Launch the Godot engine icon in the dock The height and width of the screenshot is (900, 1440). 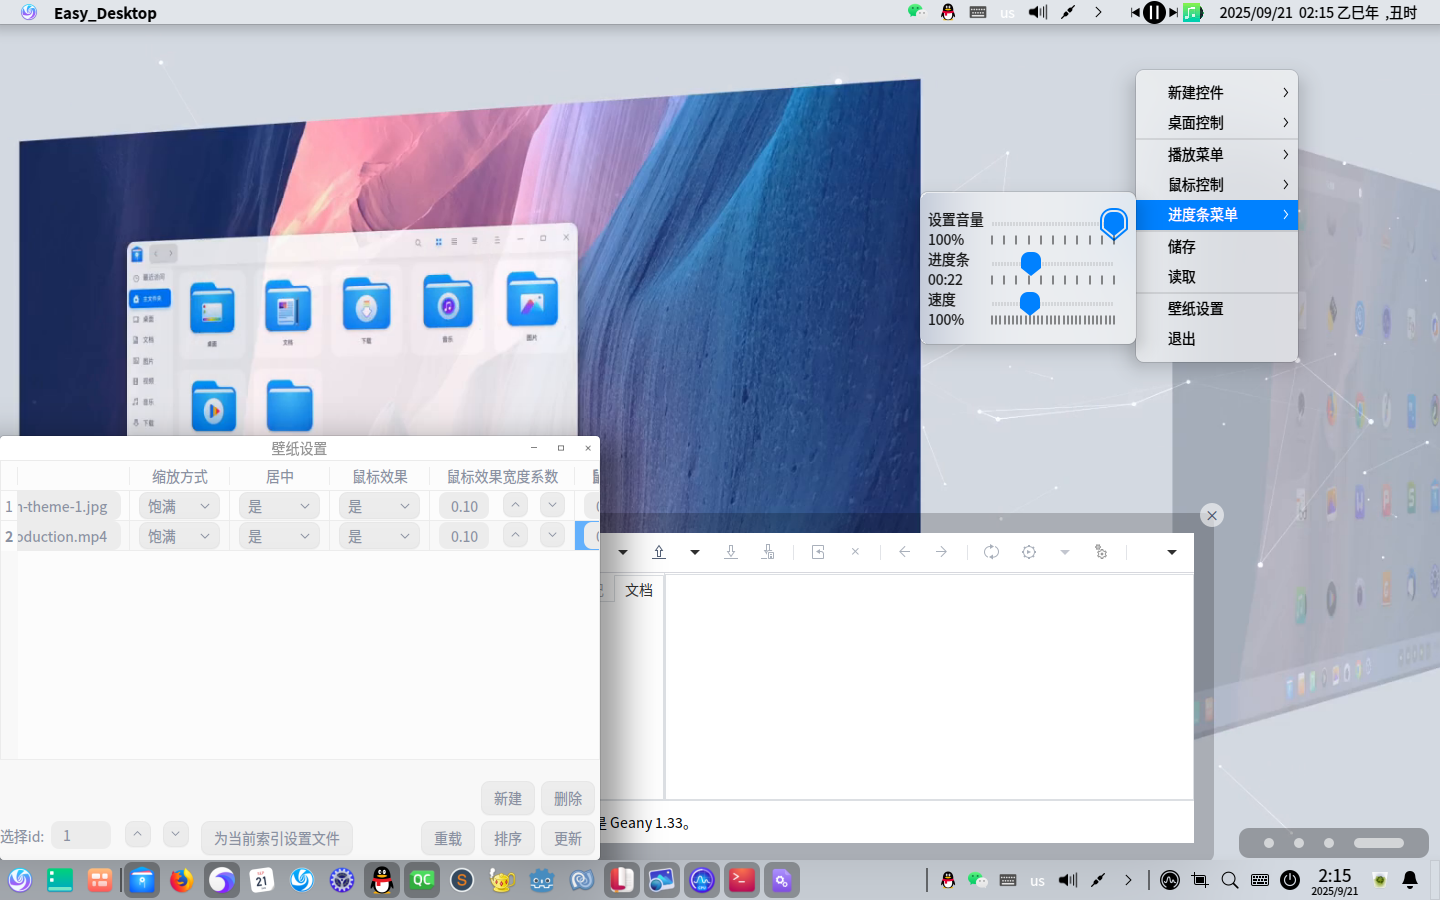(x=541, y=880)
